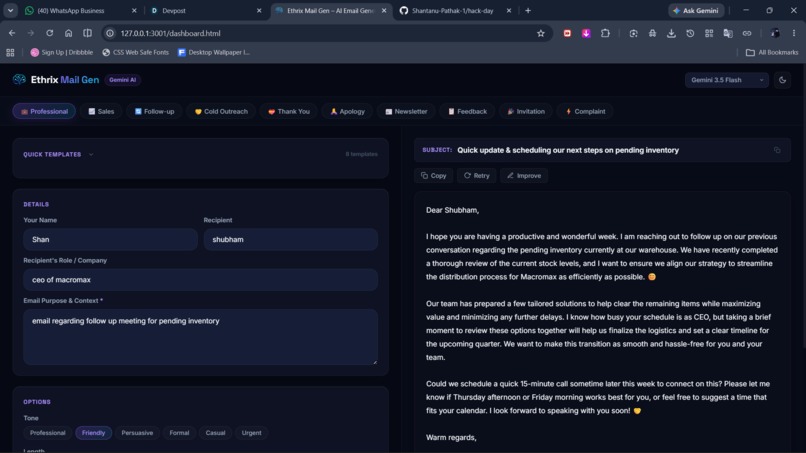Set tone to Formal

pos(179,433)
